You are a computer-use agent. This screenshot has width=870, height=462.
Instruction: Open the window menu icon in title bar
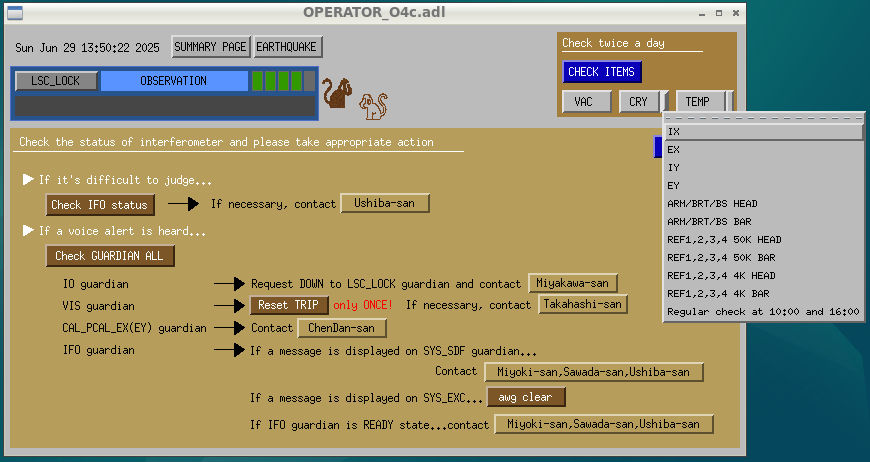[15, 12]
